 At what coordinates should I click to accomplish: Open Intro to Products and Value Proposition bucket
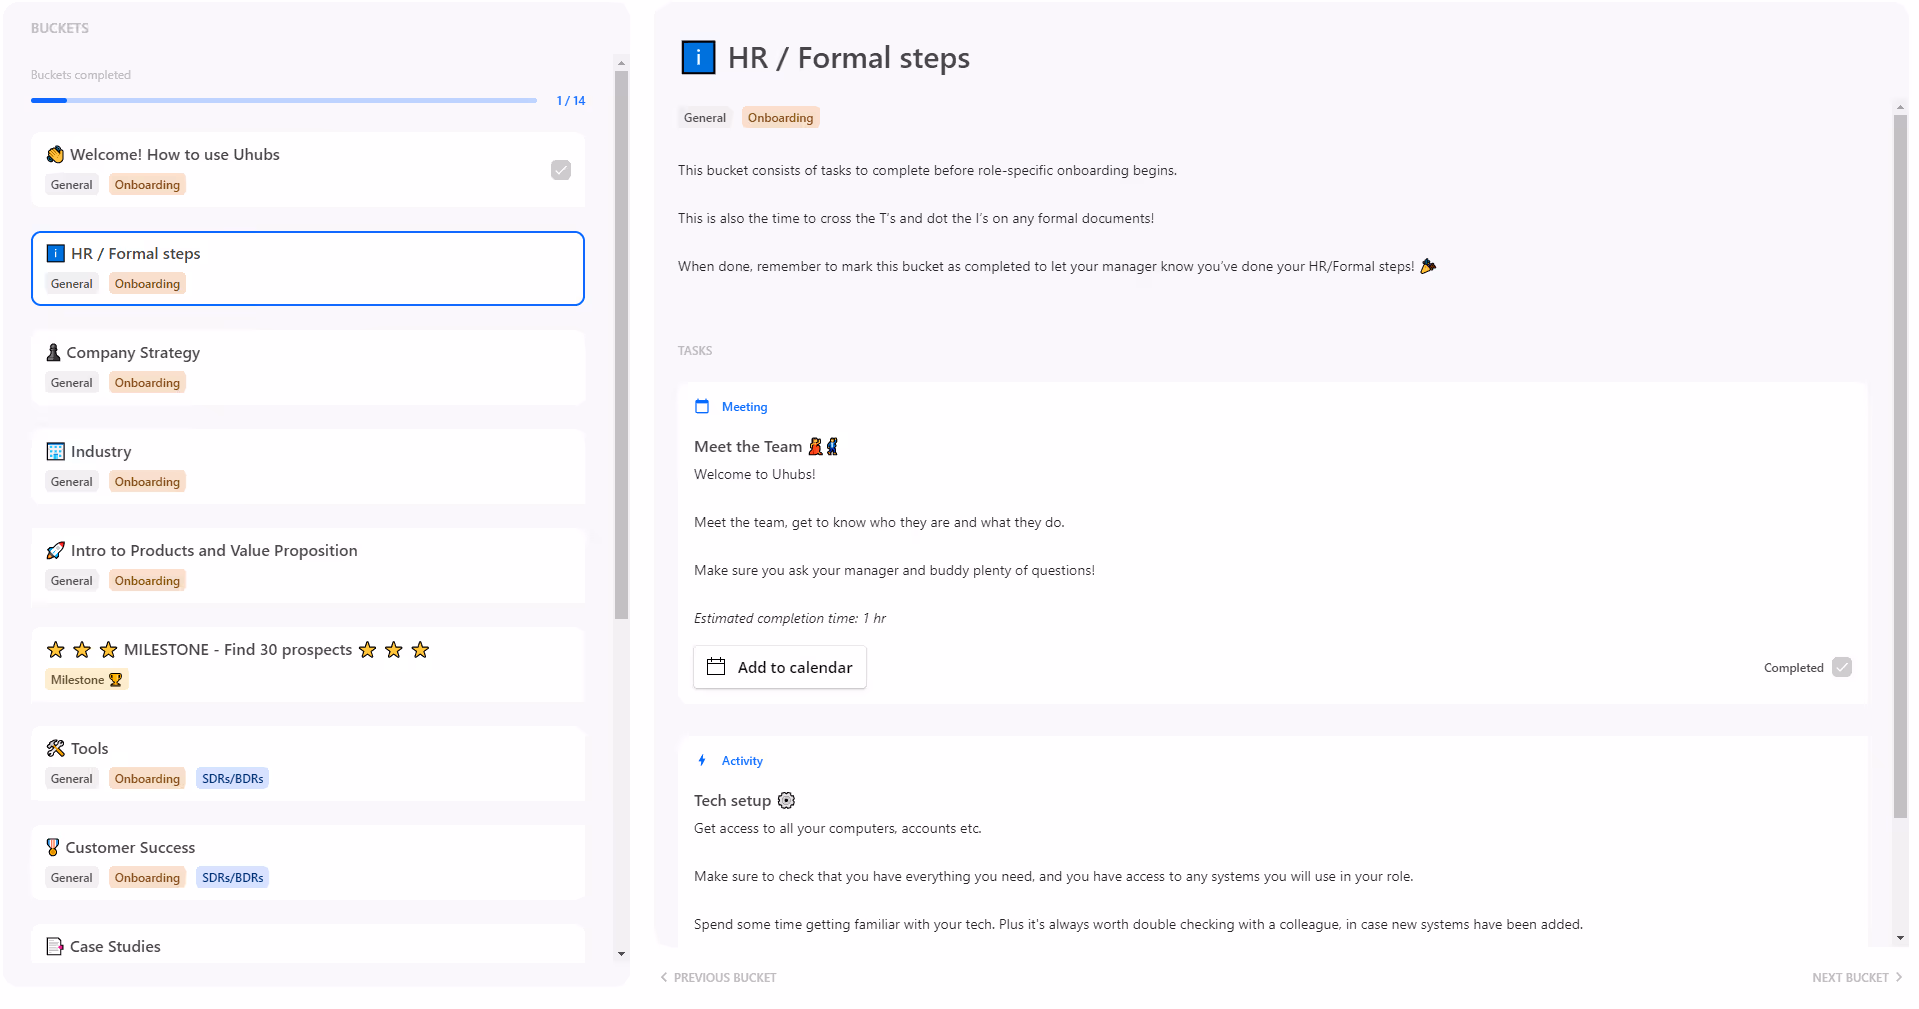click(308, 565)
